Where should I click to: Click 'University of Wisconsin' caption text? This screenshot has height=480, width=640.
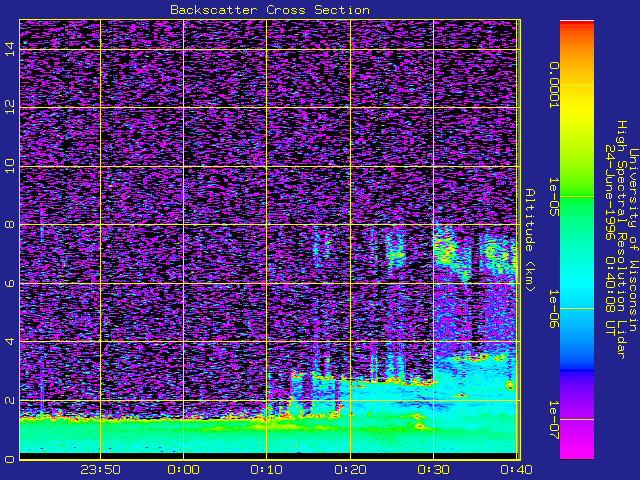point(633,240)
